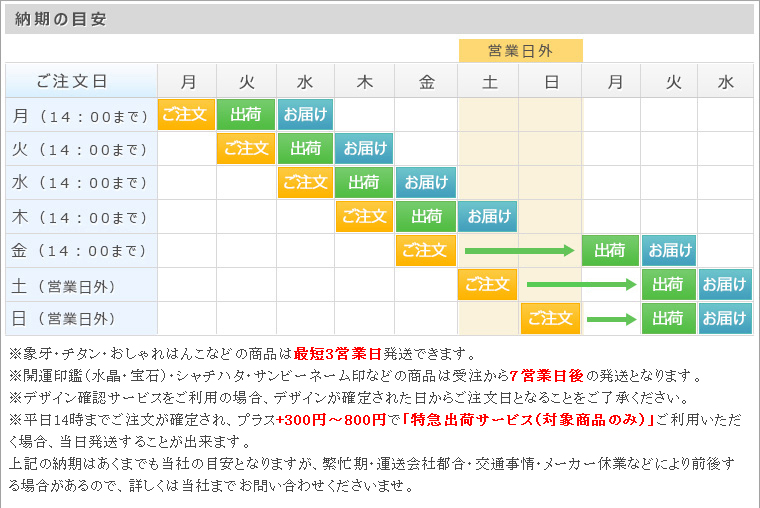The image size is (760, 508).
Task: Click the 金 column header
Action: click(x=427, y=81)
